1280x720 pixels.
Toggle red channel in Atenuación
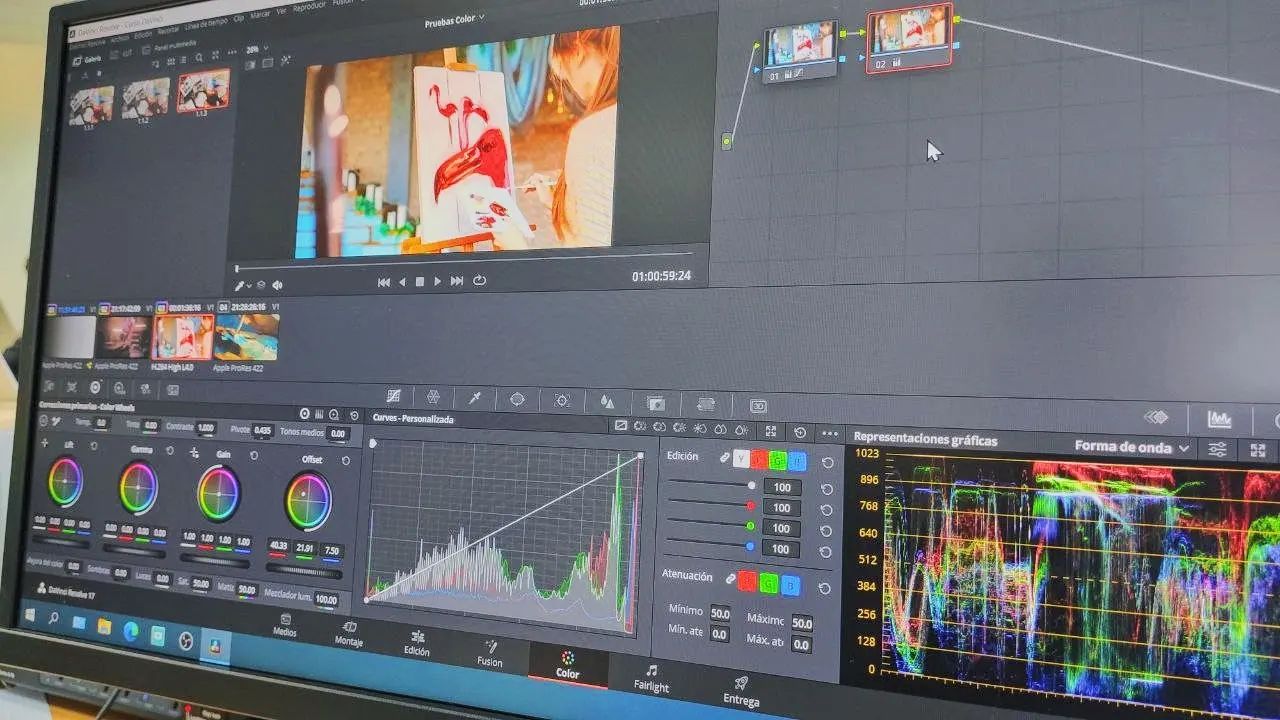tap(747, 581)
